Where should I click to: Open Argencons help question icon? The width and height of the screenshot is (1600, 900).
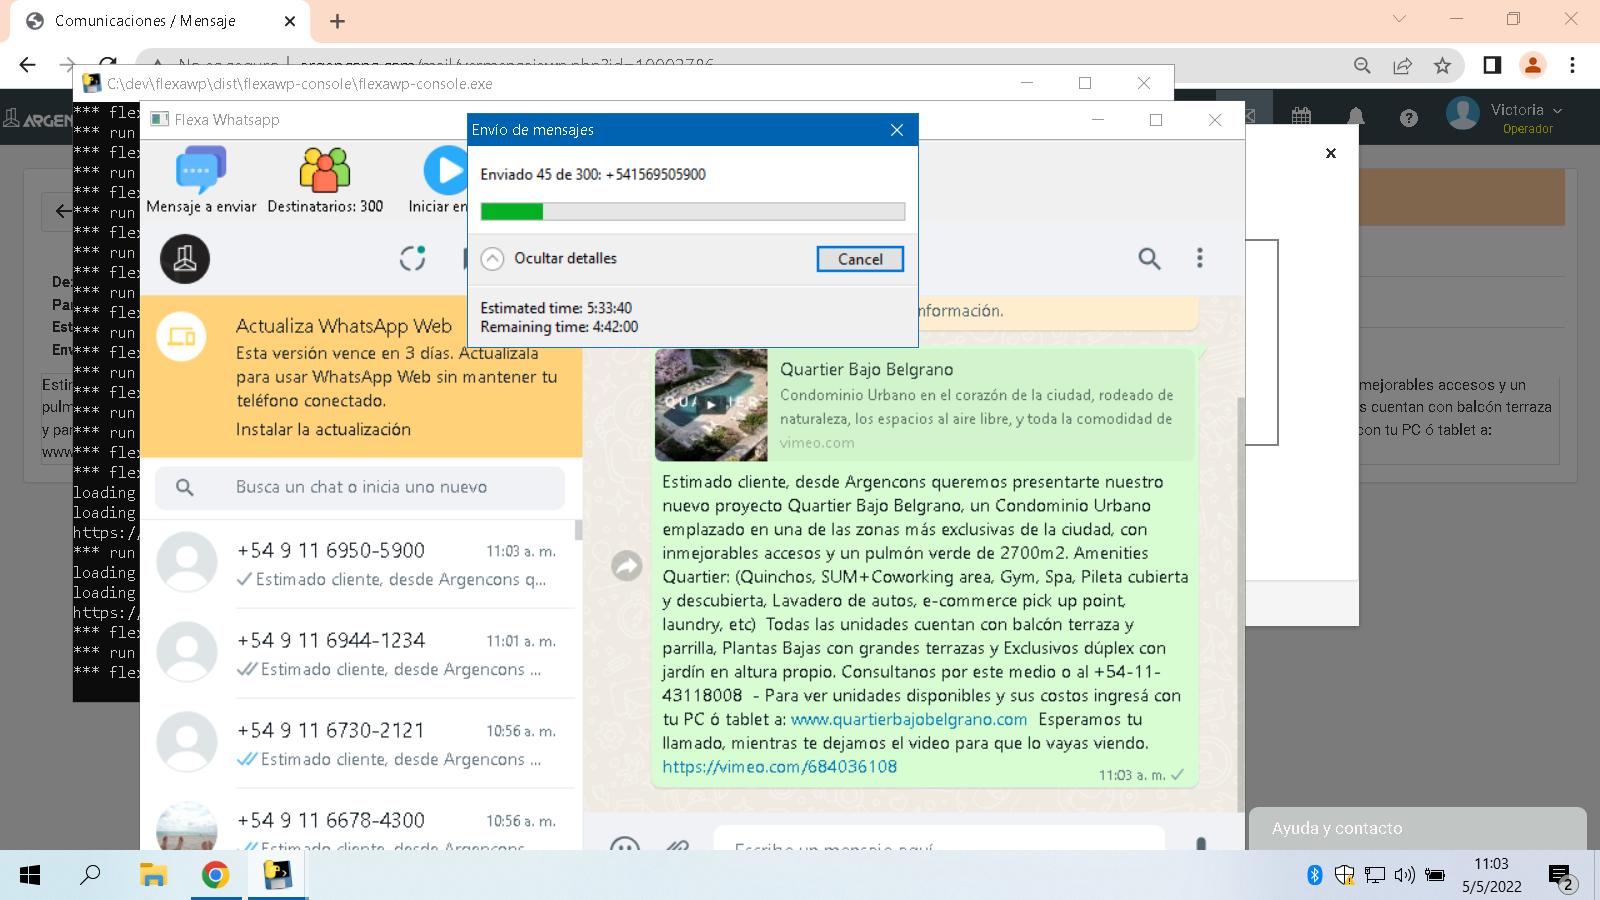[1409, 118]
